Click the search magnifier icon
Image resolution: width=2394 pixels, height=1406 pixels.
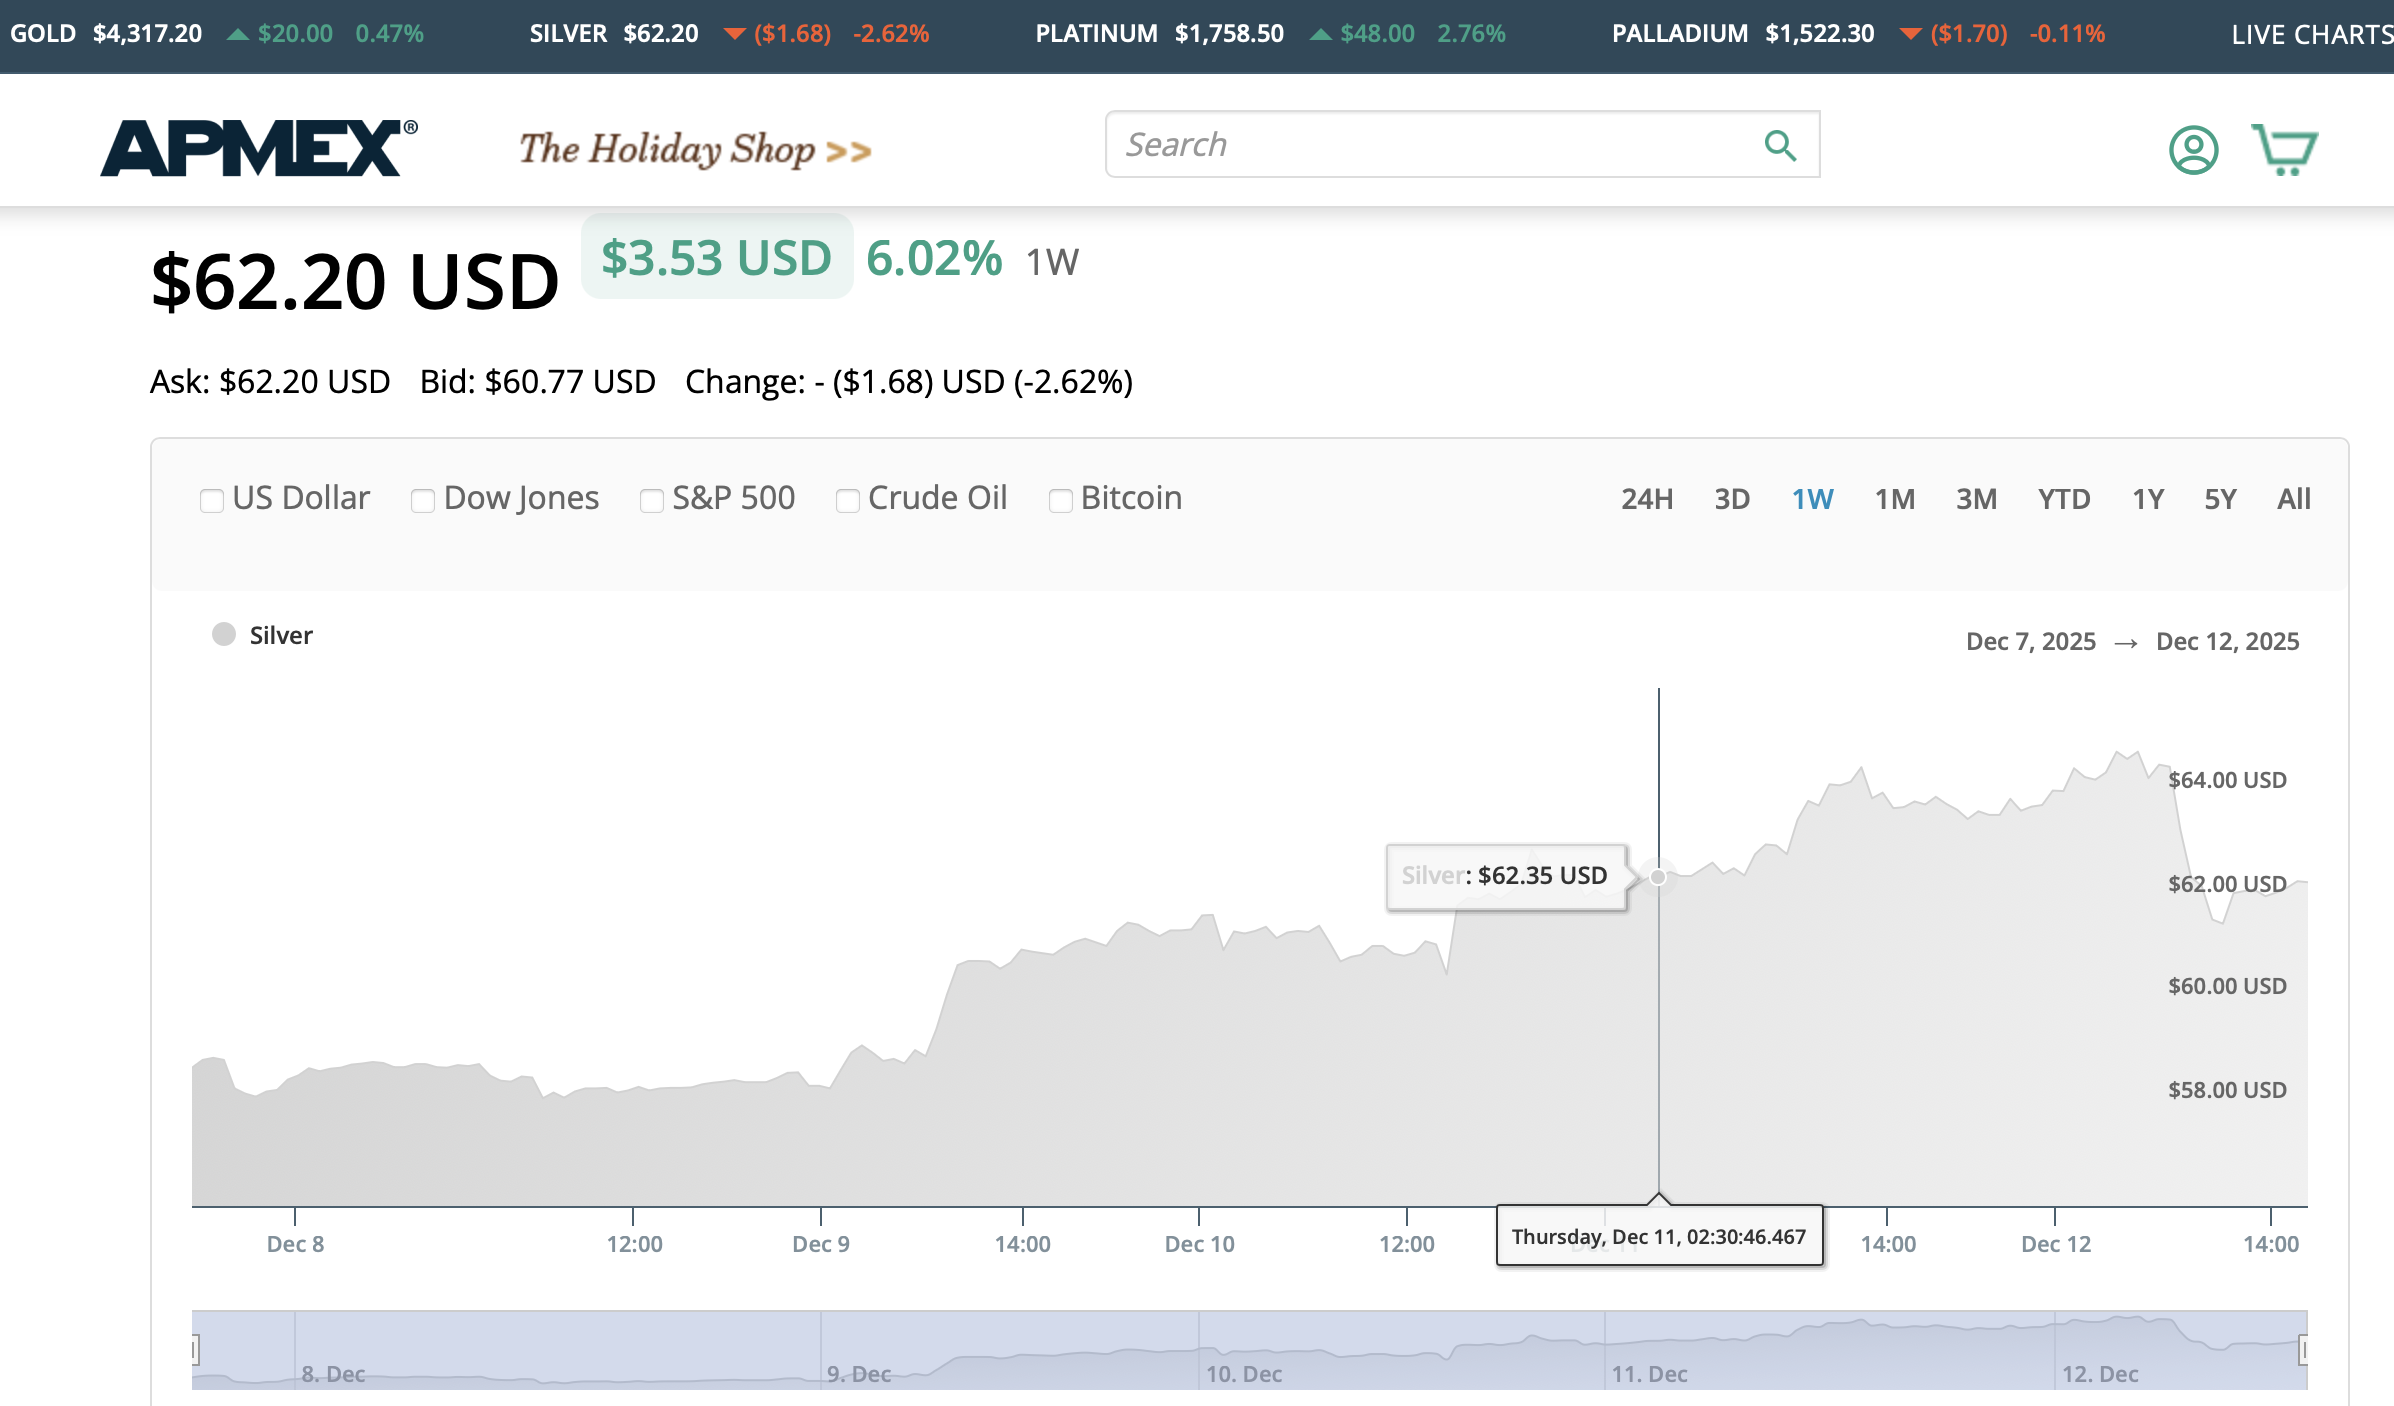click(x=1780, y=146)
